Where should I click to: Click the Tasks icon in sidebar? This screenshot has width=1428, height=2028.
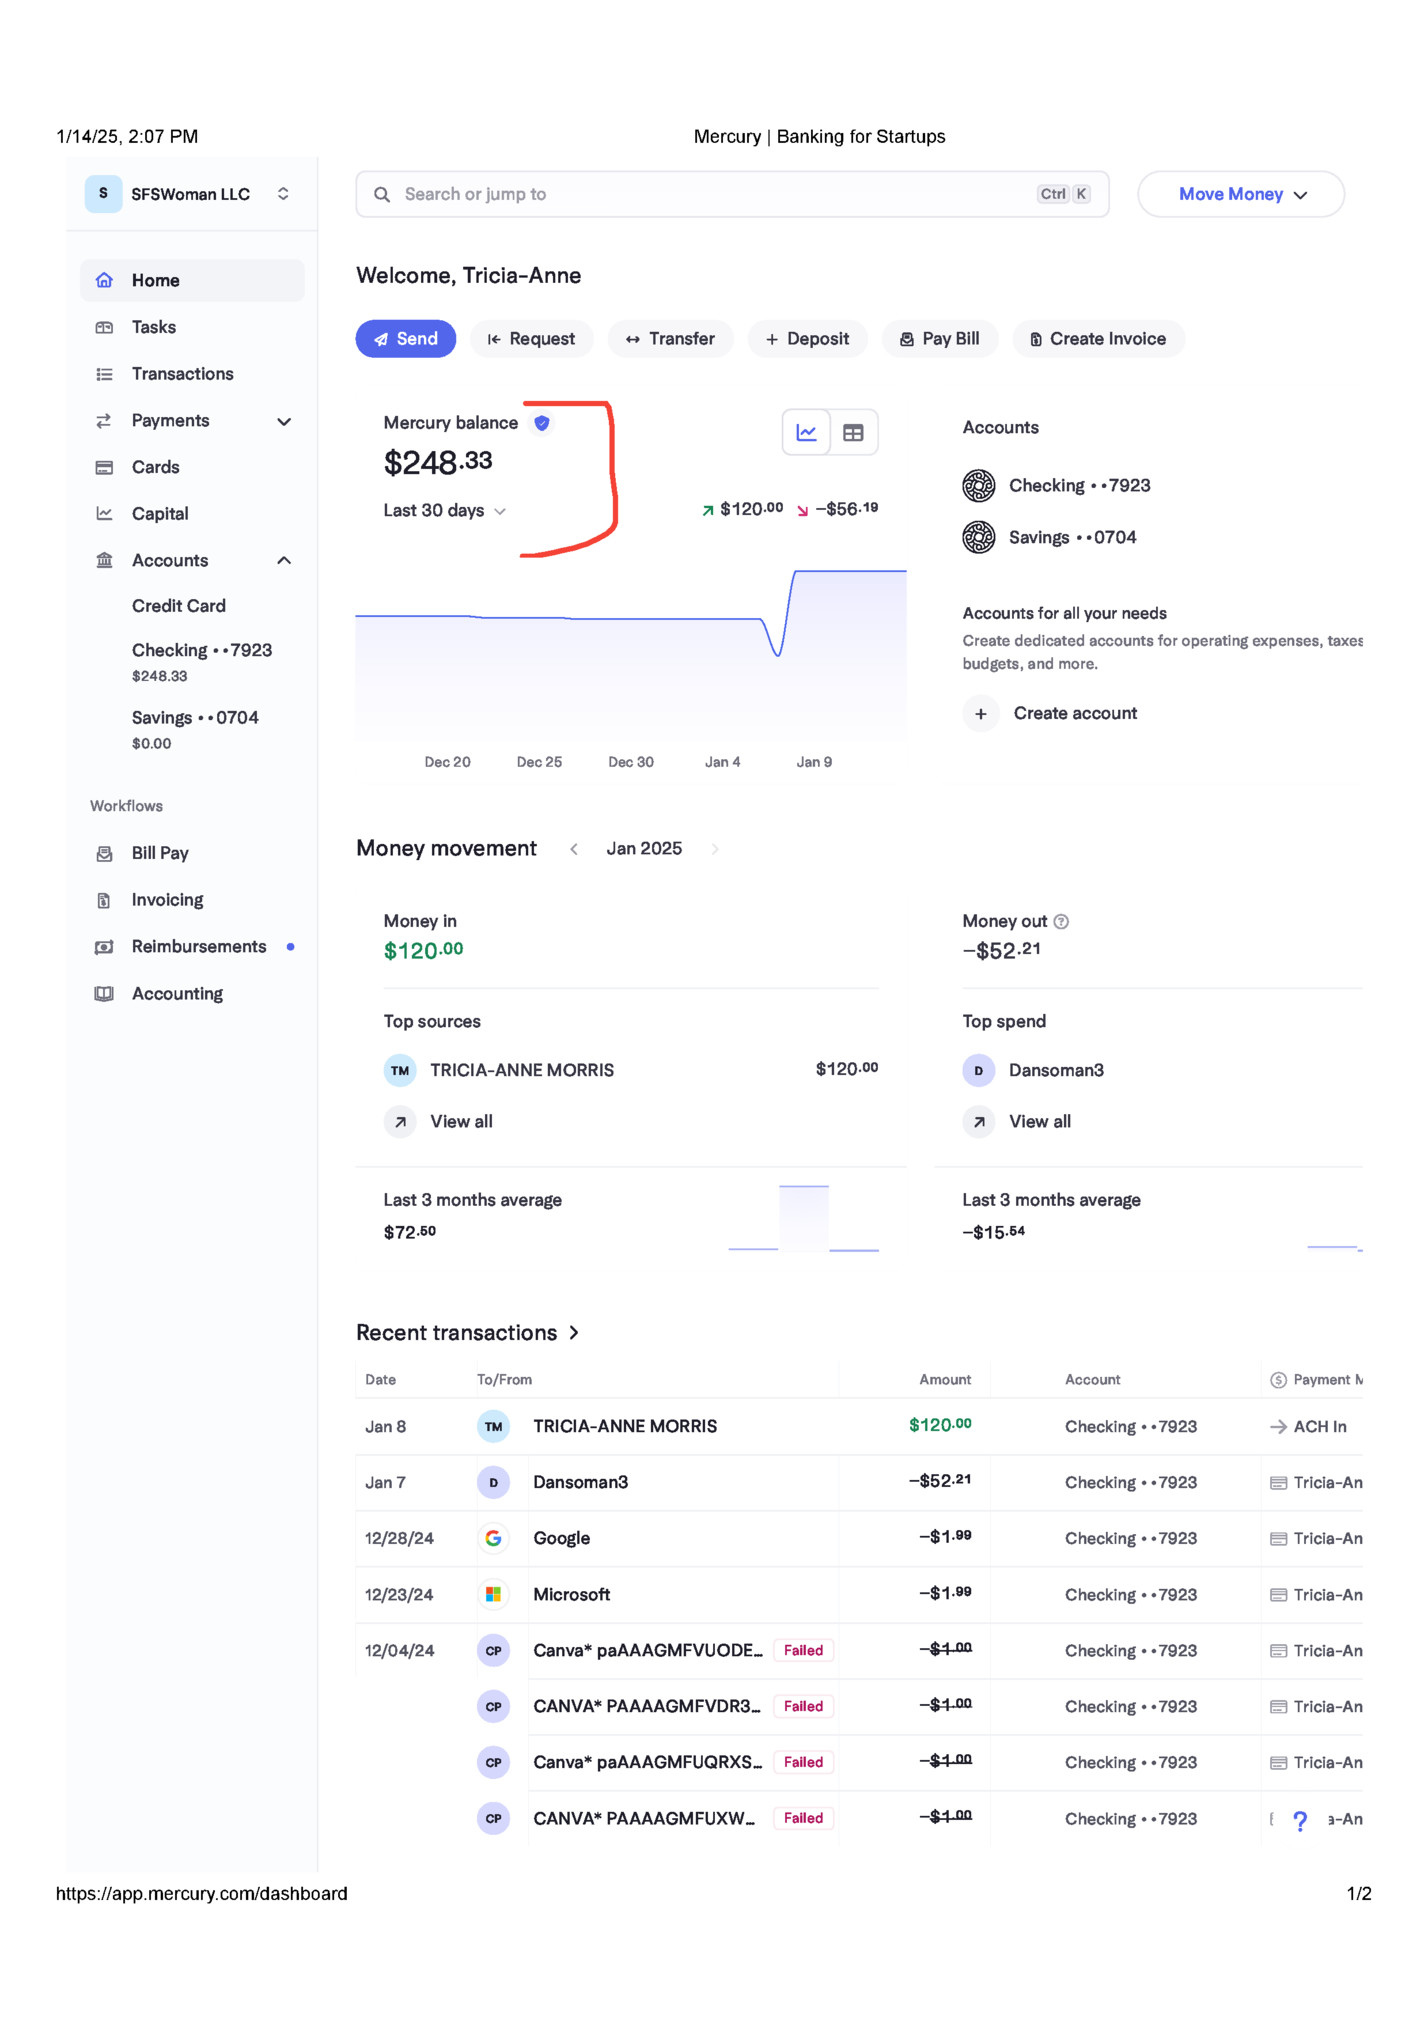coord(104,327)
